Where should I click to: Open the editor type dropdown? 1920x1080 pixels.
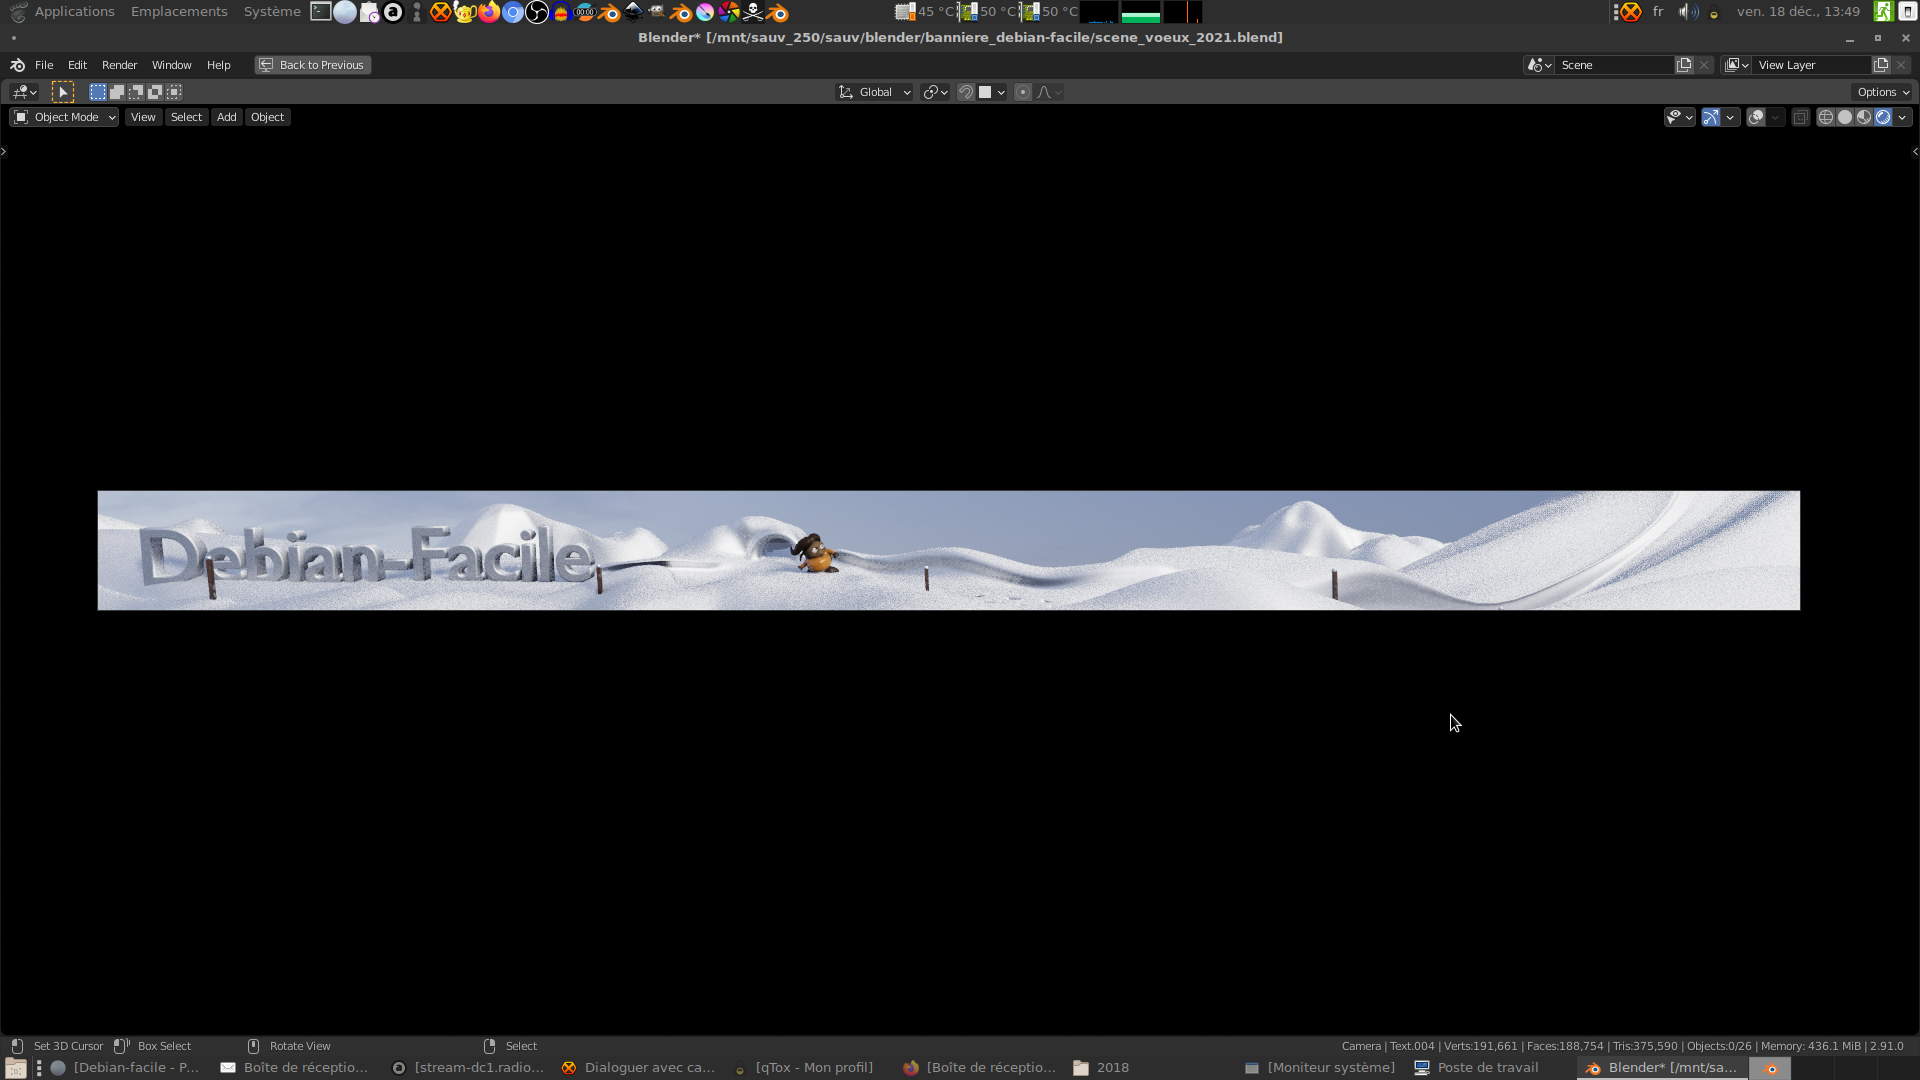tap(25, 92)
